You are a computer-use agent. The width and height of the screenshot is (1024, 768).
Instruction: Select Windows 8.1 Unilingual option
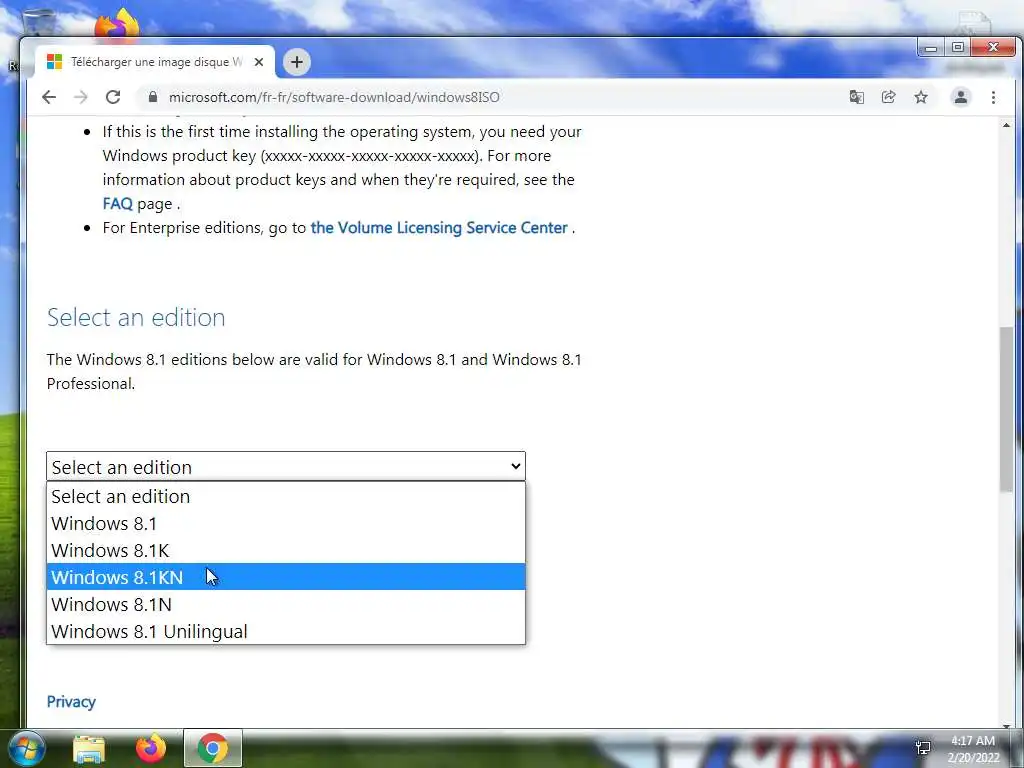(285, 632)
